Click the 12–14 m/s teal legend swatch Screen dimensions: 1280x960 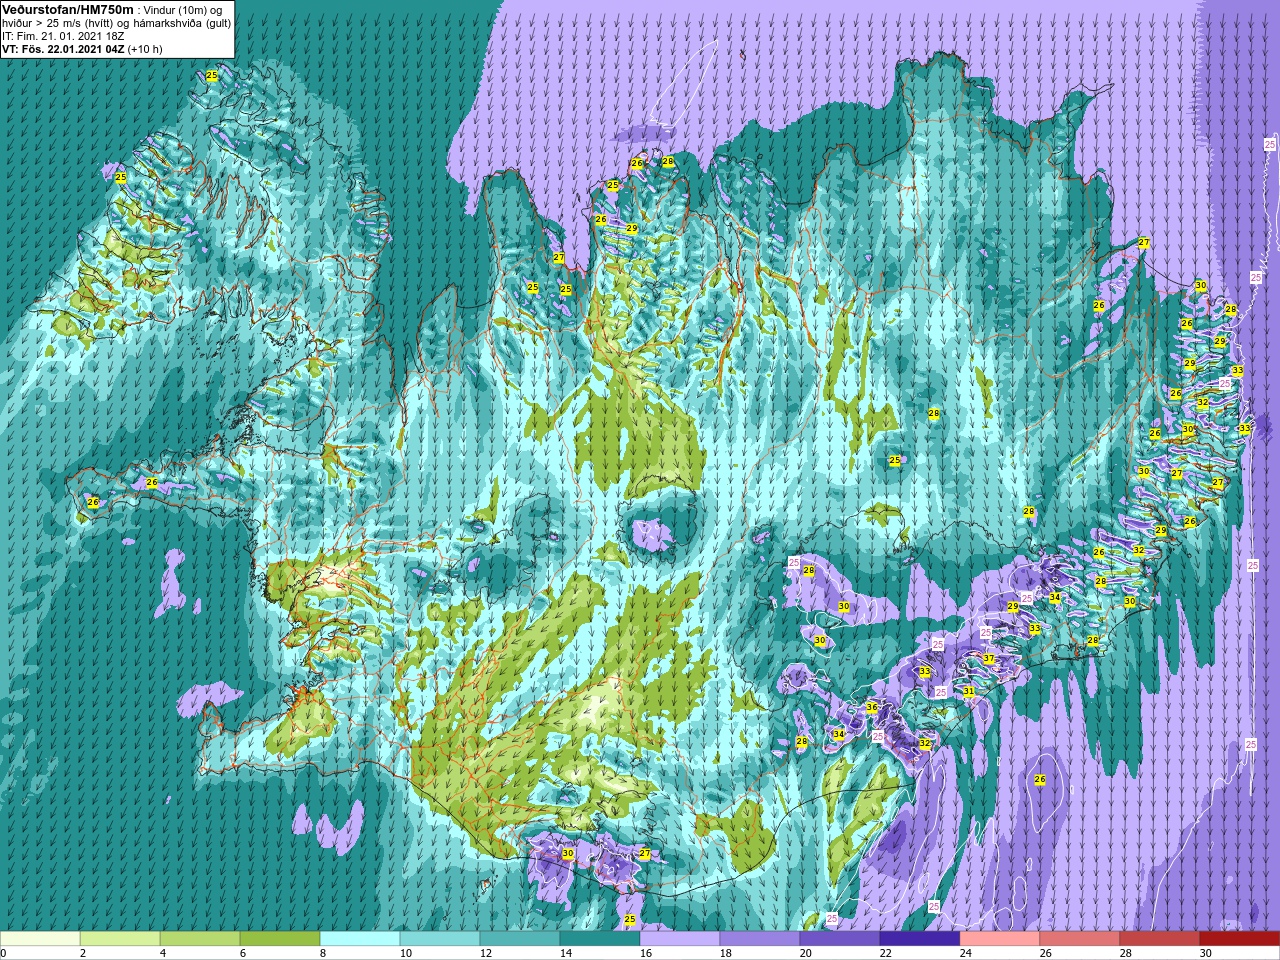[520, 939]
